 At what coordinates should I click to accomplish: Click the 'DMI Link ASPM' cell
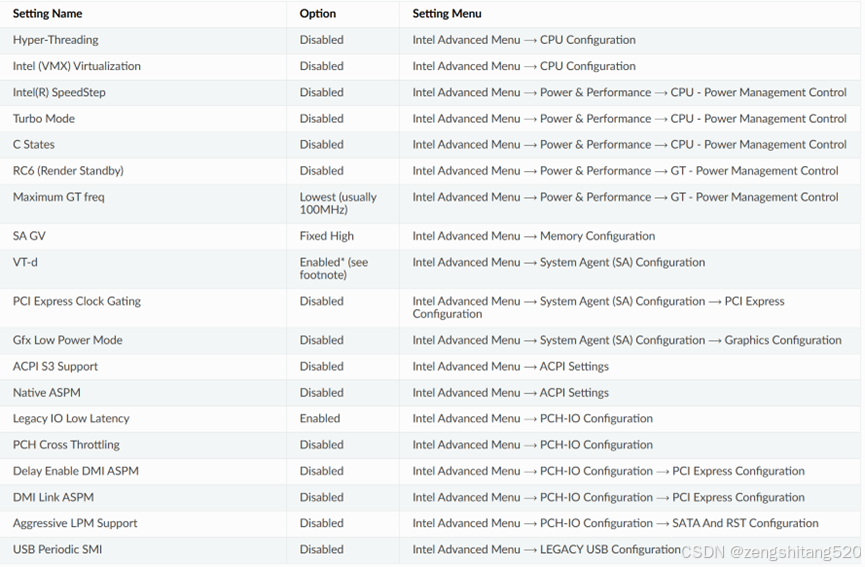[x=54, y=498]
